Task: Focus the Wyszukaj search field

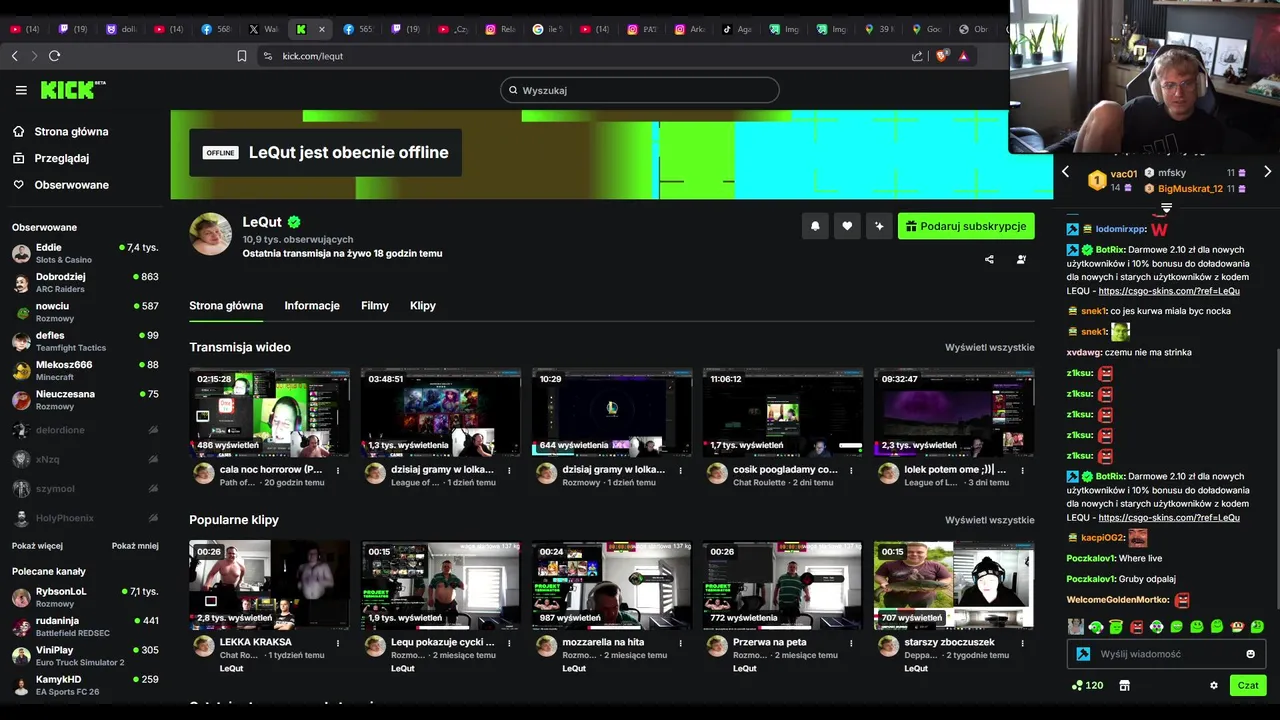Action: click(640, 90)
